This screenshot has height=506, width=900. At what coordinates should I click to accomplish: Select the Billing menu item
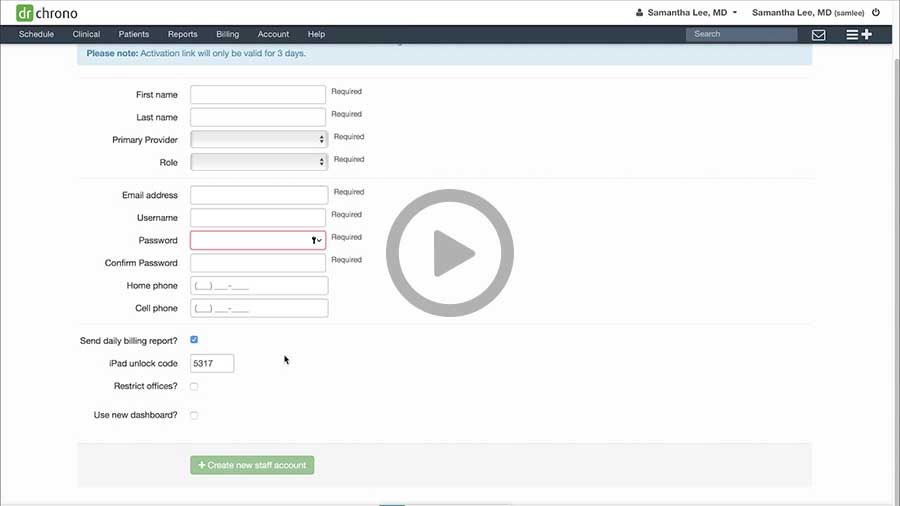click(227, 35)
